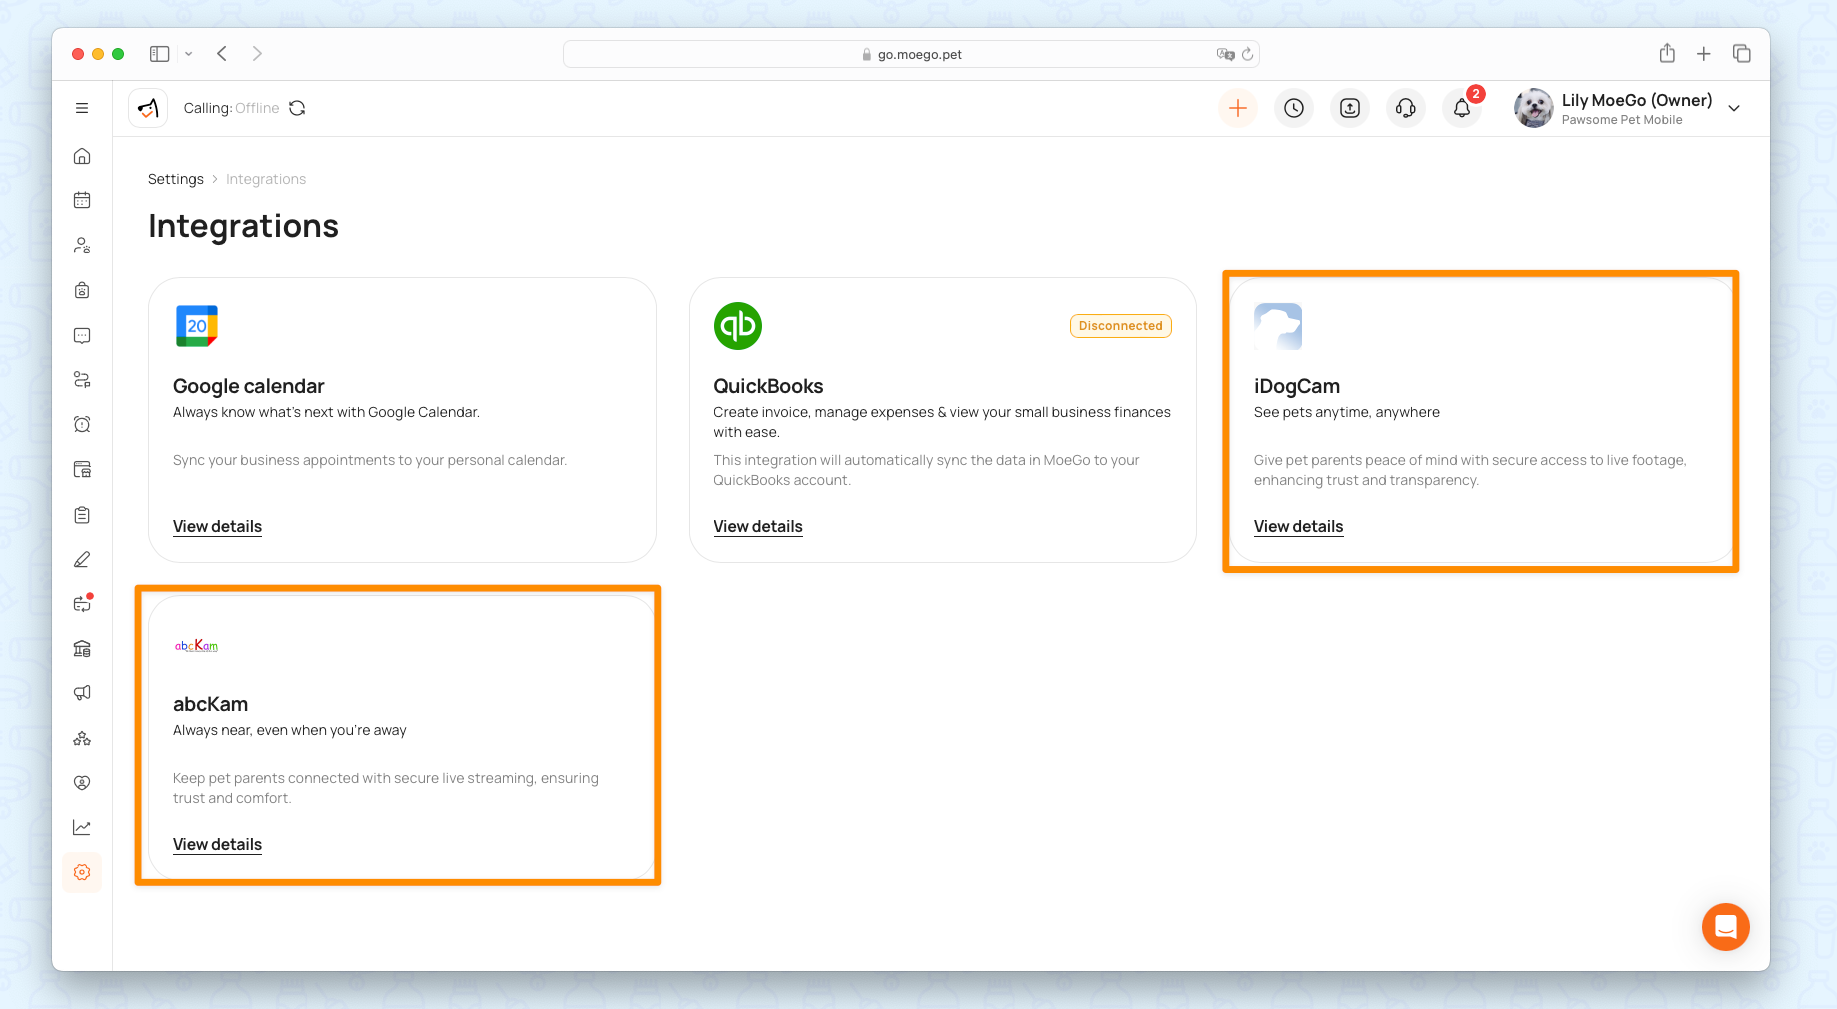Viewport: 1837px width, 1009px height.
Task: Open the Settings gear sidebar icon
Action: [x=82, y=872]
